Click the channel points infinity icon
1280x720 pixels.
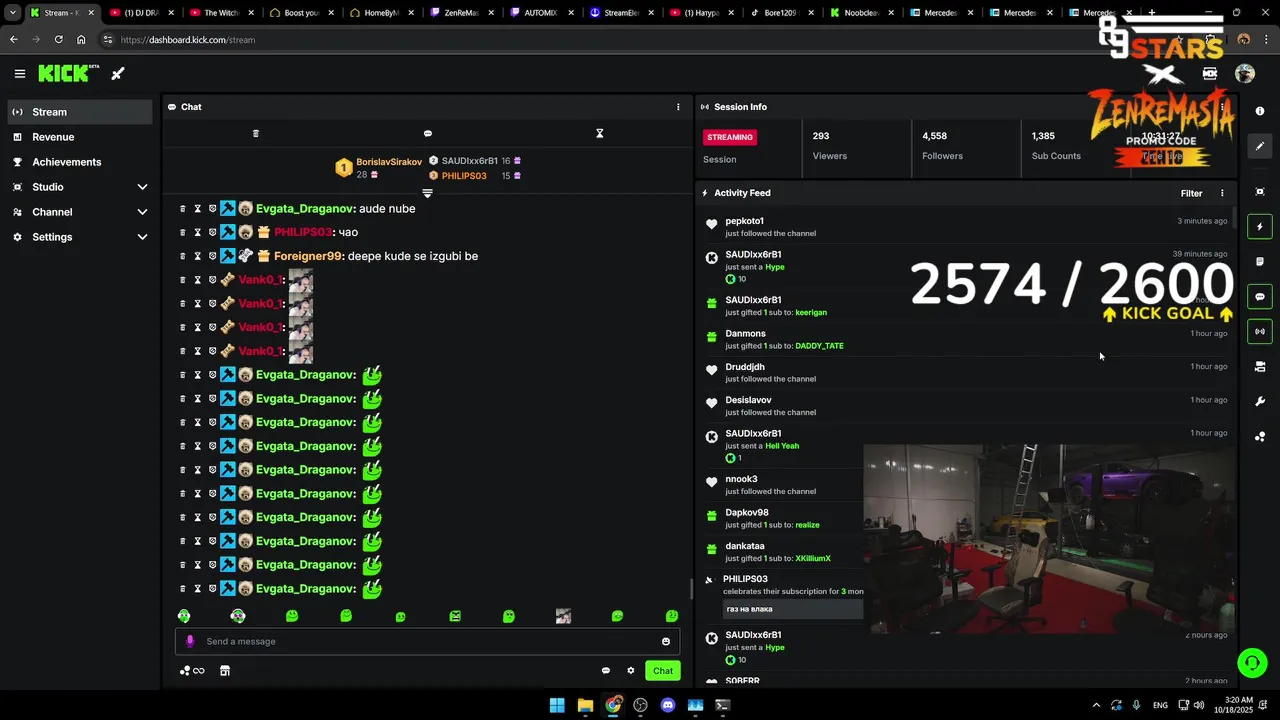click(x=192, y=671)
